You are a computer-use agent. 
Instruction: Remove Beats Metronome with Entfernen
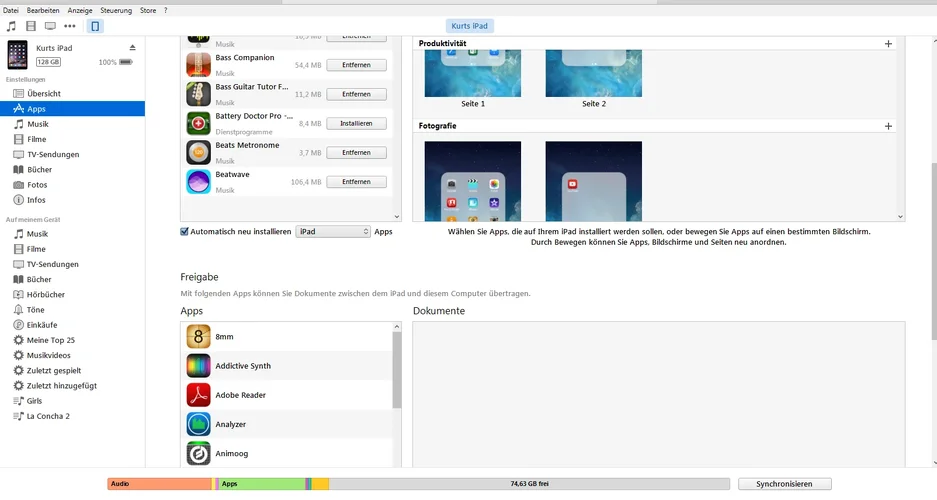(x=356, y=153)
